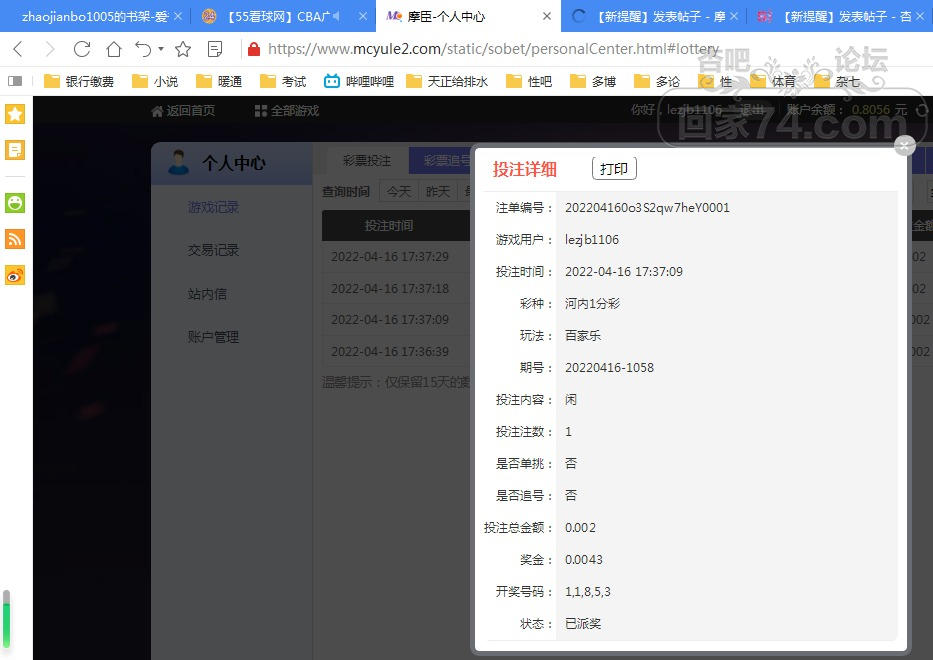933x660 pixels.
Task: Click the undo closed tab icon
Action: click(143, 49)
